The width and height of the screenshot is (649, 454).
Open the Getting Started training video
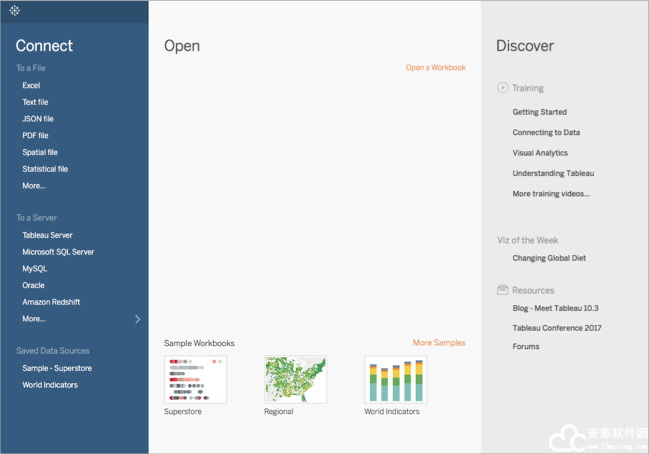pos(539,112)
